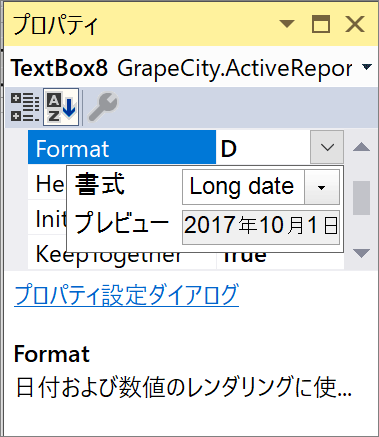Viewport: 379px width, 437px height.
Task: Click the Long date dropdown arrow
Action: [x=322, y=187]
